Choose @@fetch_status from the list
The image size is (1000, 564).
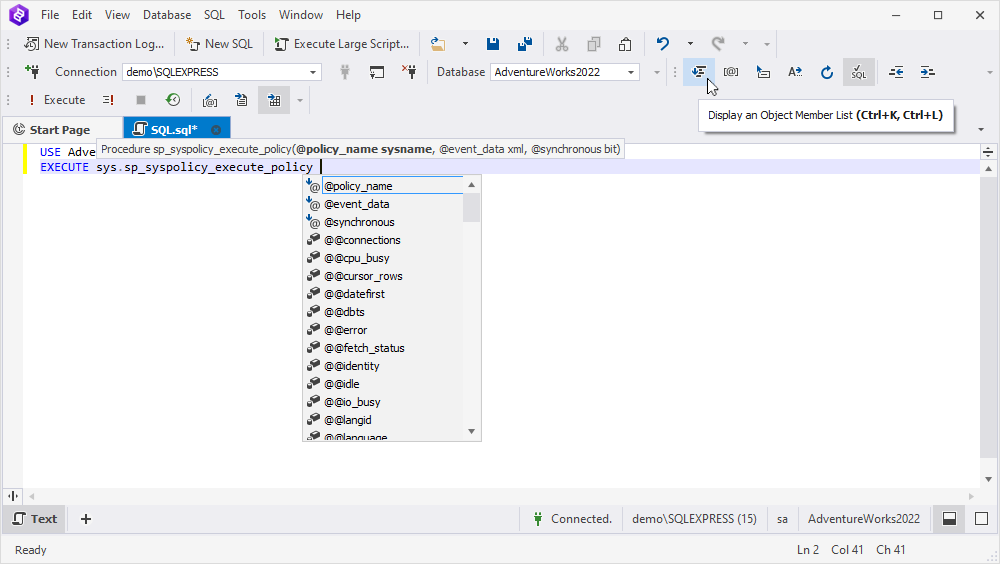tap(384, 348)
